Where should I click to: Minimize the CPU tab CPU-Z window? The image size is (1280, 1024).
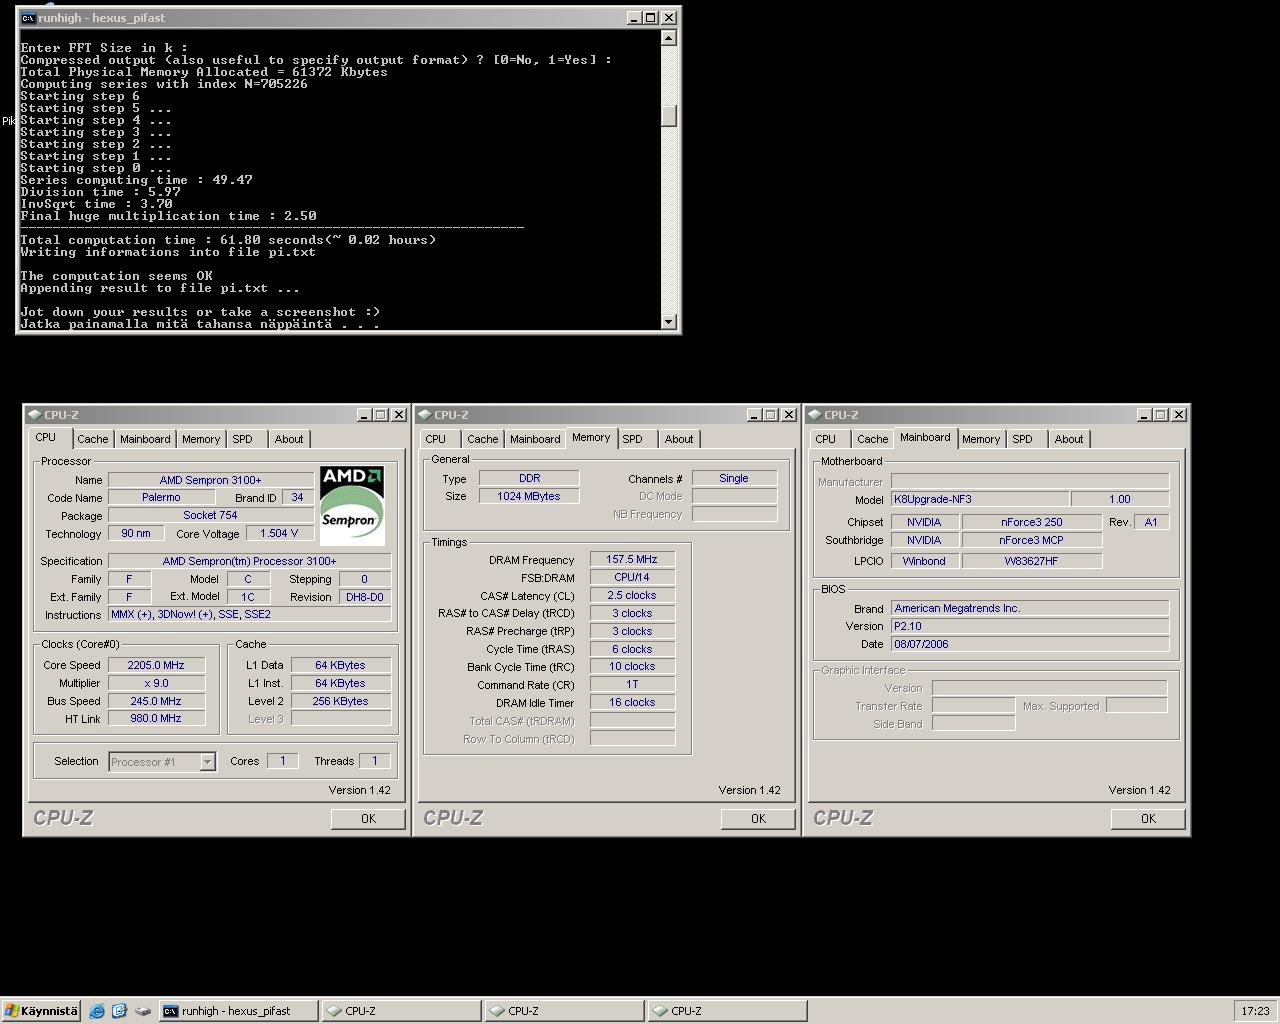pos(364,415)
